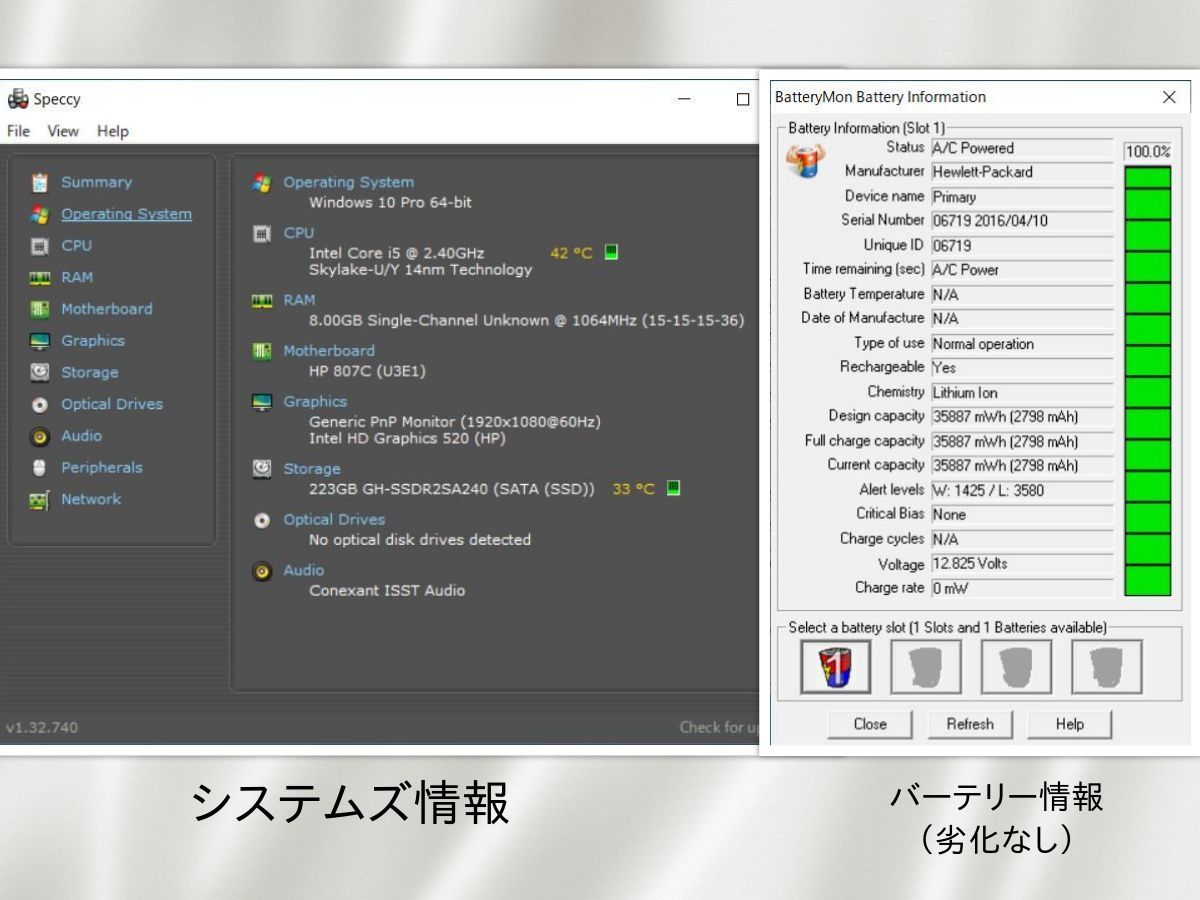
Task: Click the Charge rate 0 mW field
Action: click(1022, 588)
